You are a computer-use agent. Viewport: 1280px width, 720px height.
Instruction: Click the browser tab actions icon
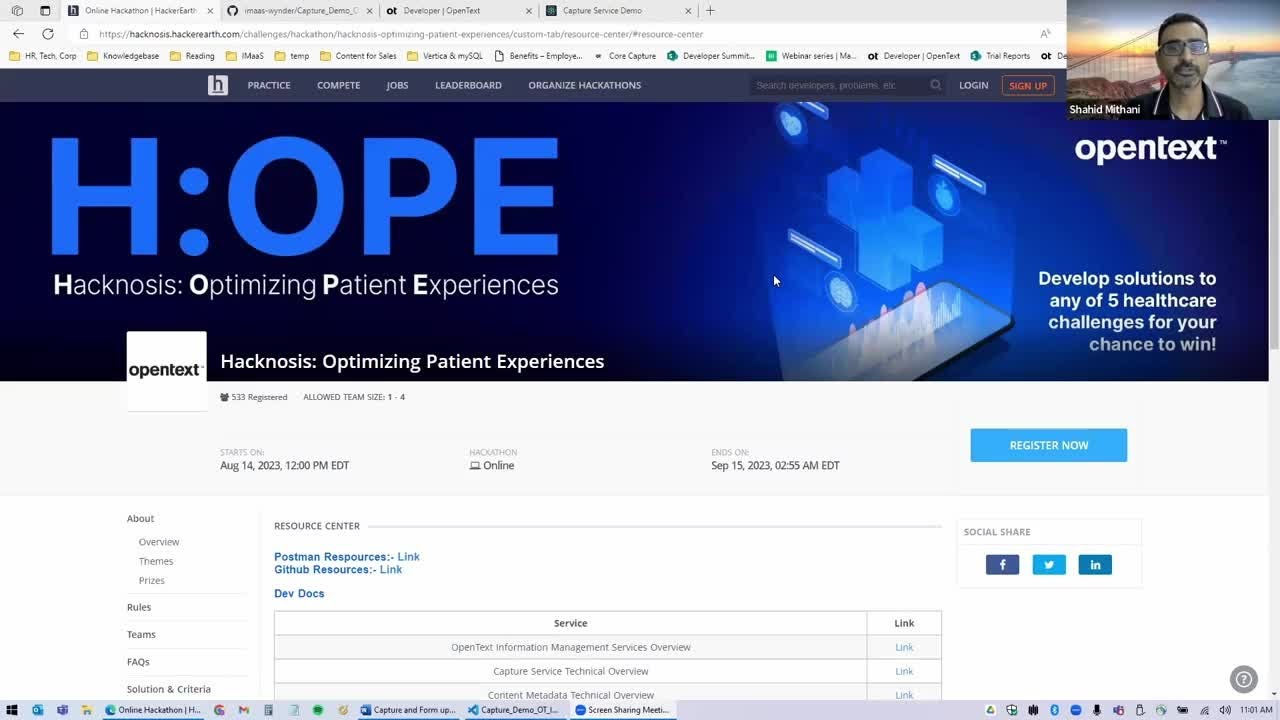[45, 10]
